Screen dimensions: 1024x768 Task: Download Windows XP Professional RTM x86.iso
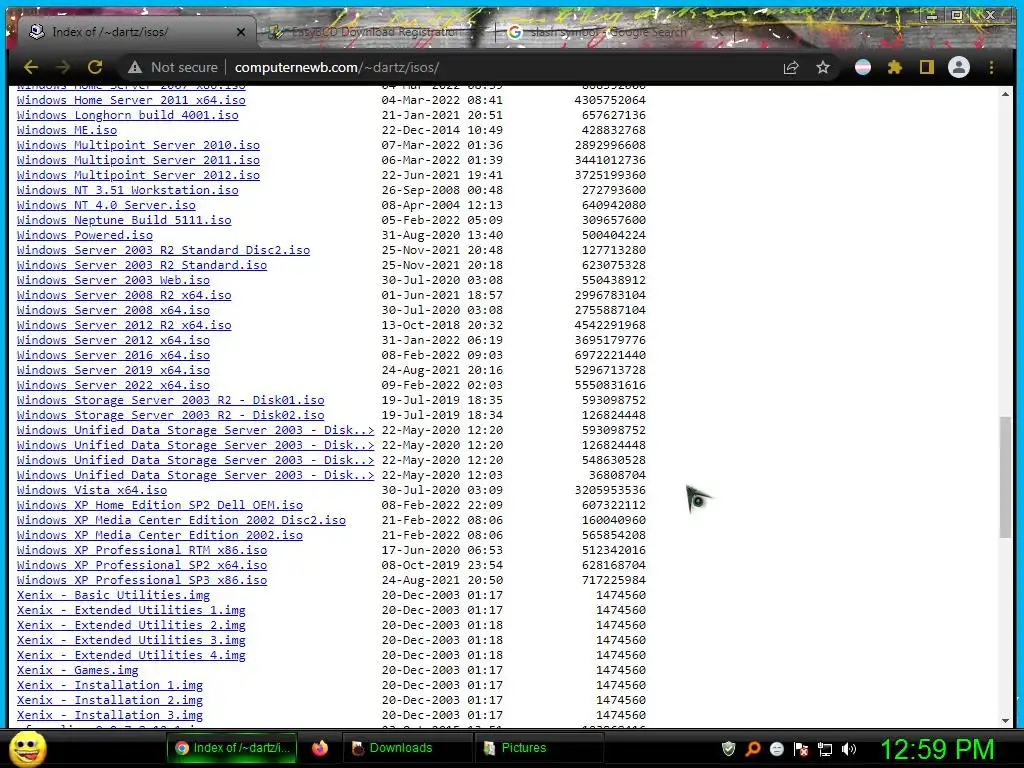[x=142, y=551]
